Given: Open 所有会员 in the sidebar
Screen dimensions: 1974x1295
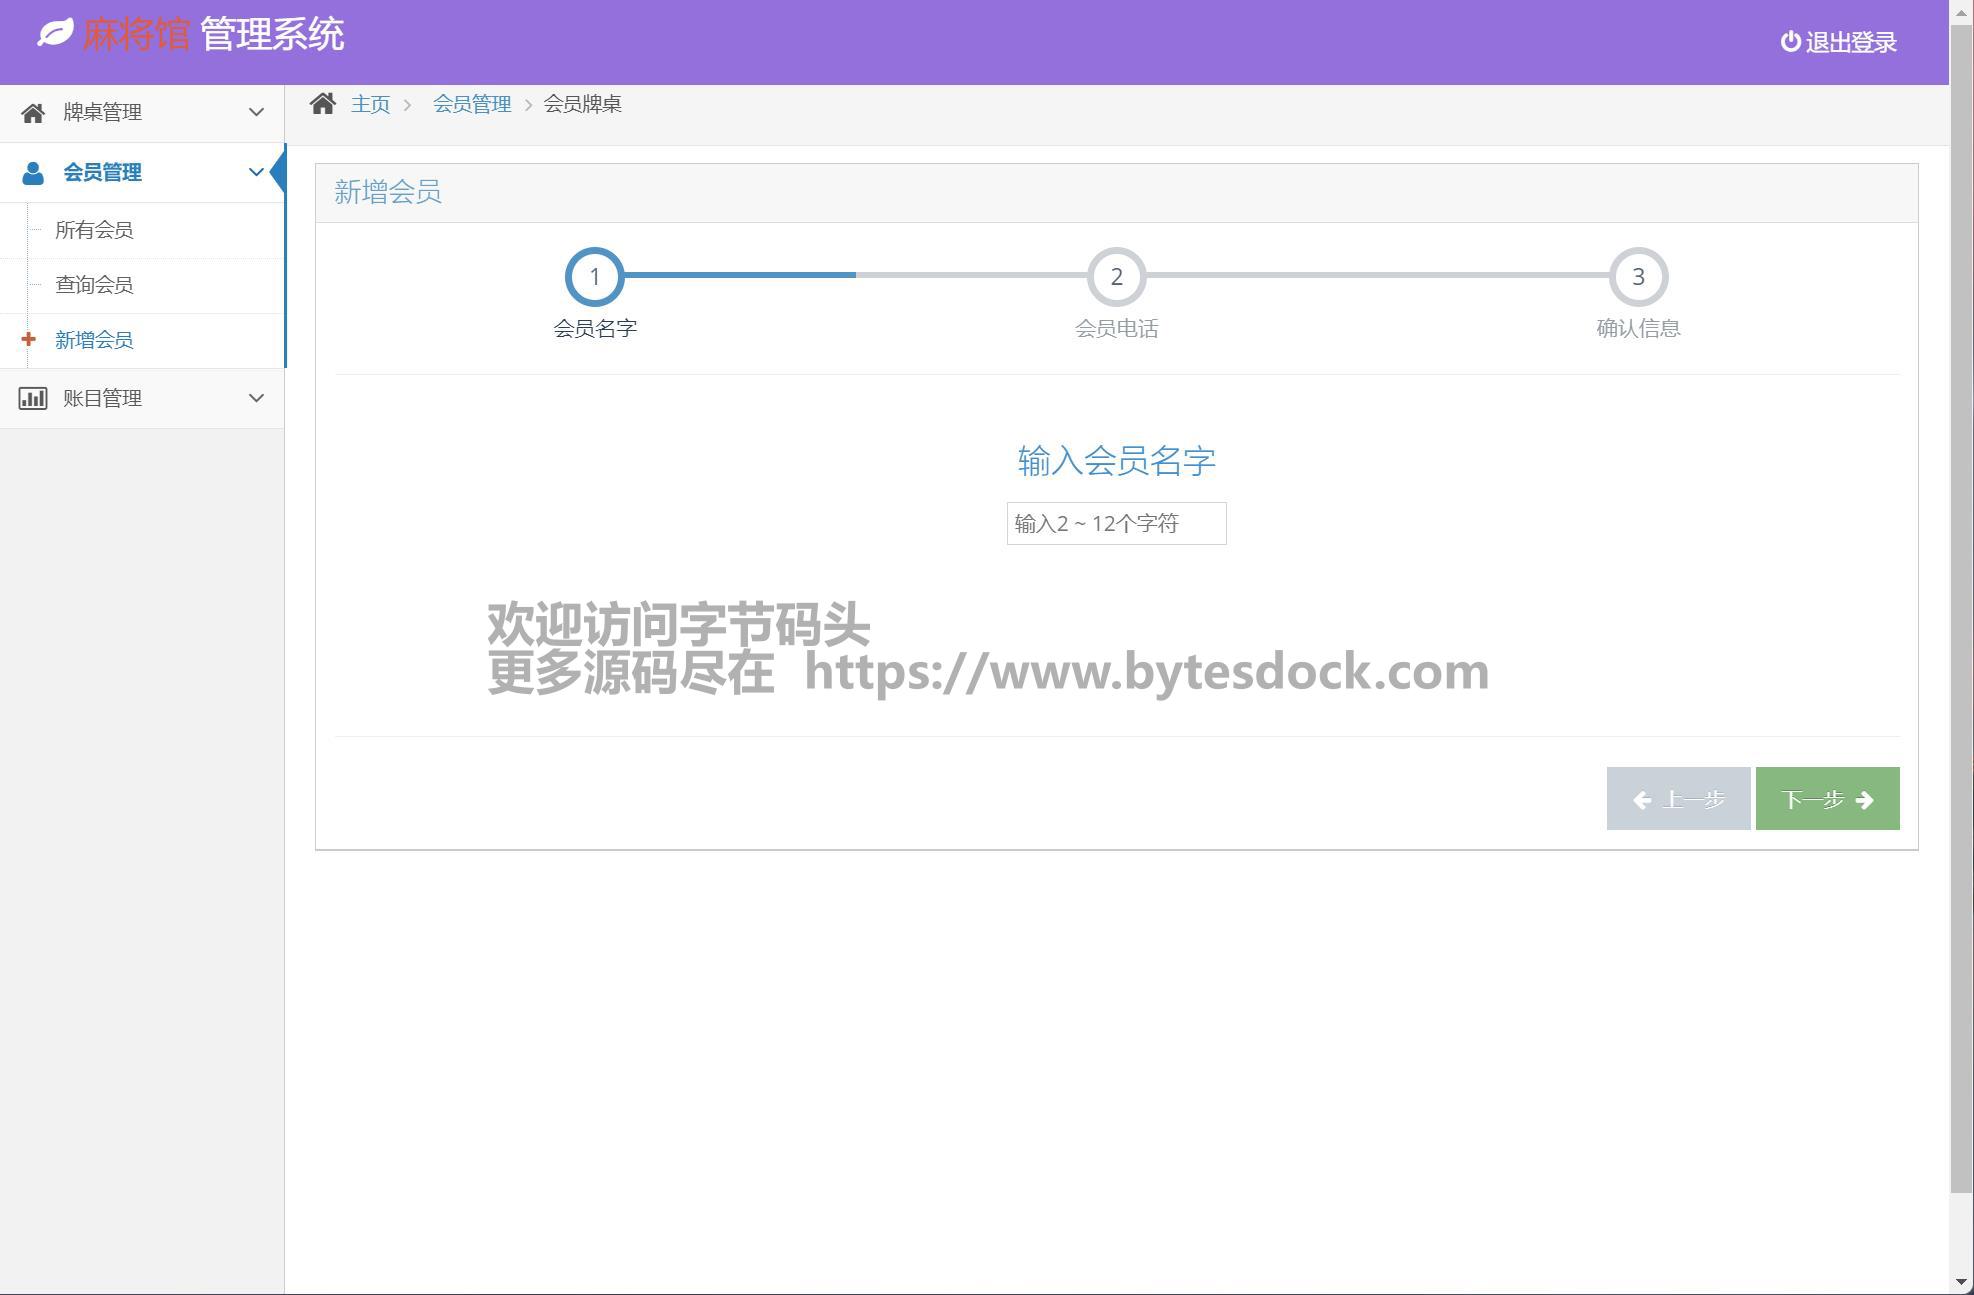Looking at the screenshot, I should tap(94, 230).
